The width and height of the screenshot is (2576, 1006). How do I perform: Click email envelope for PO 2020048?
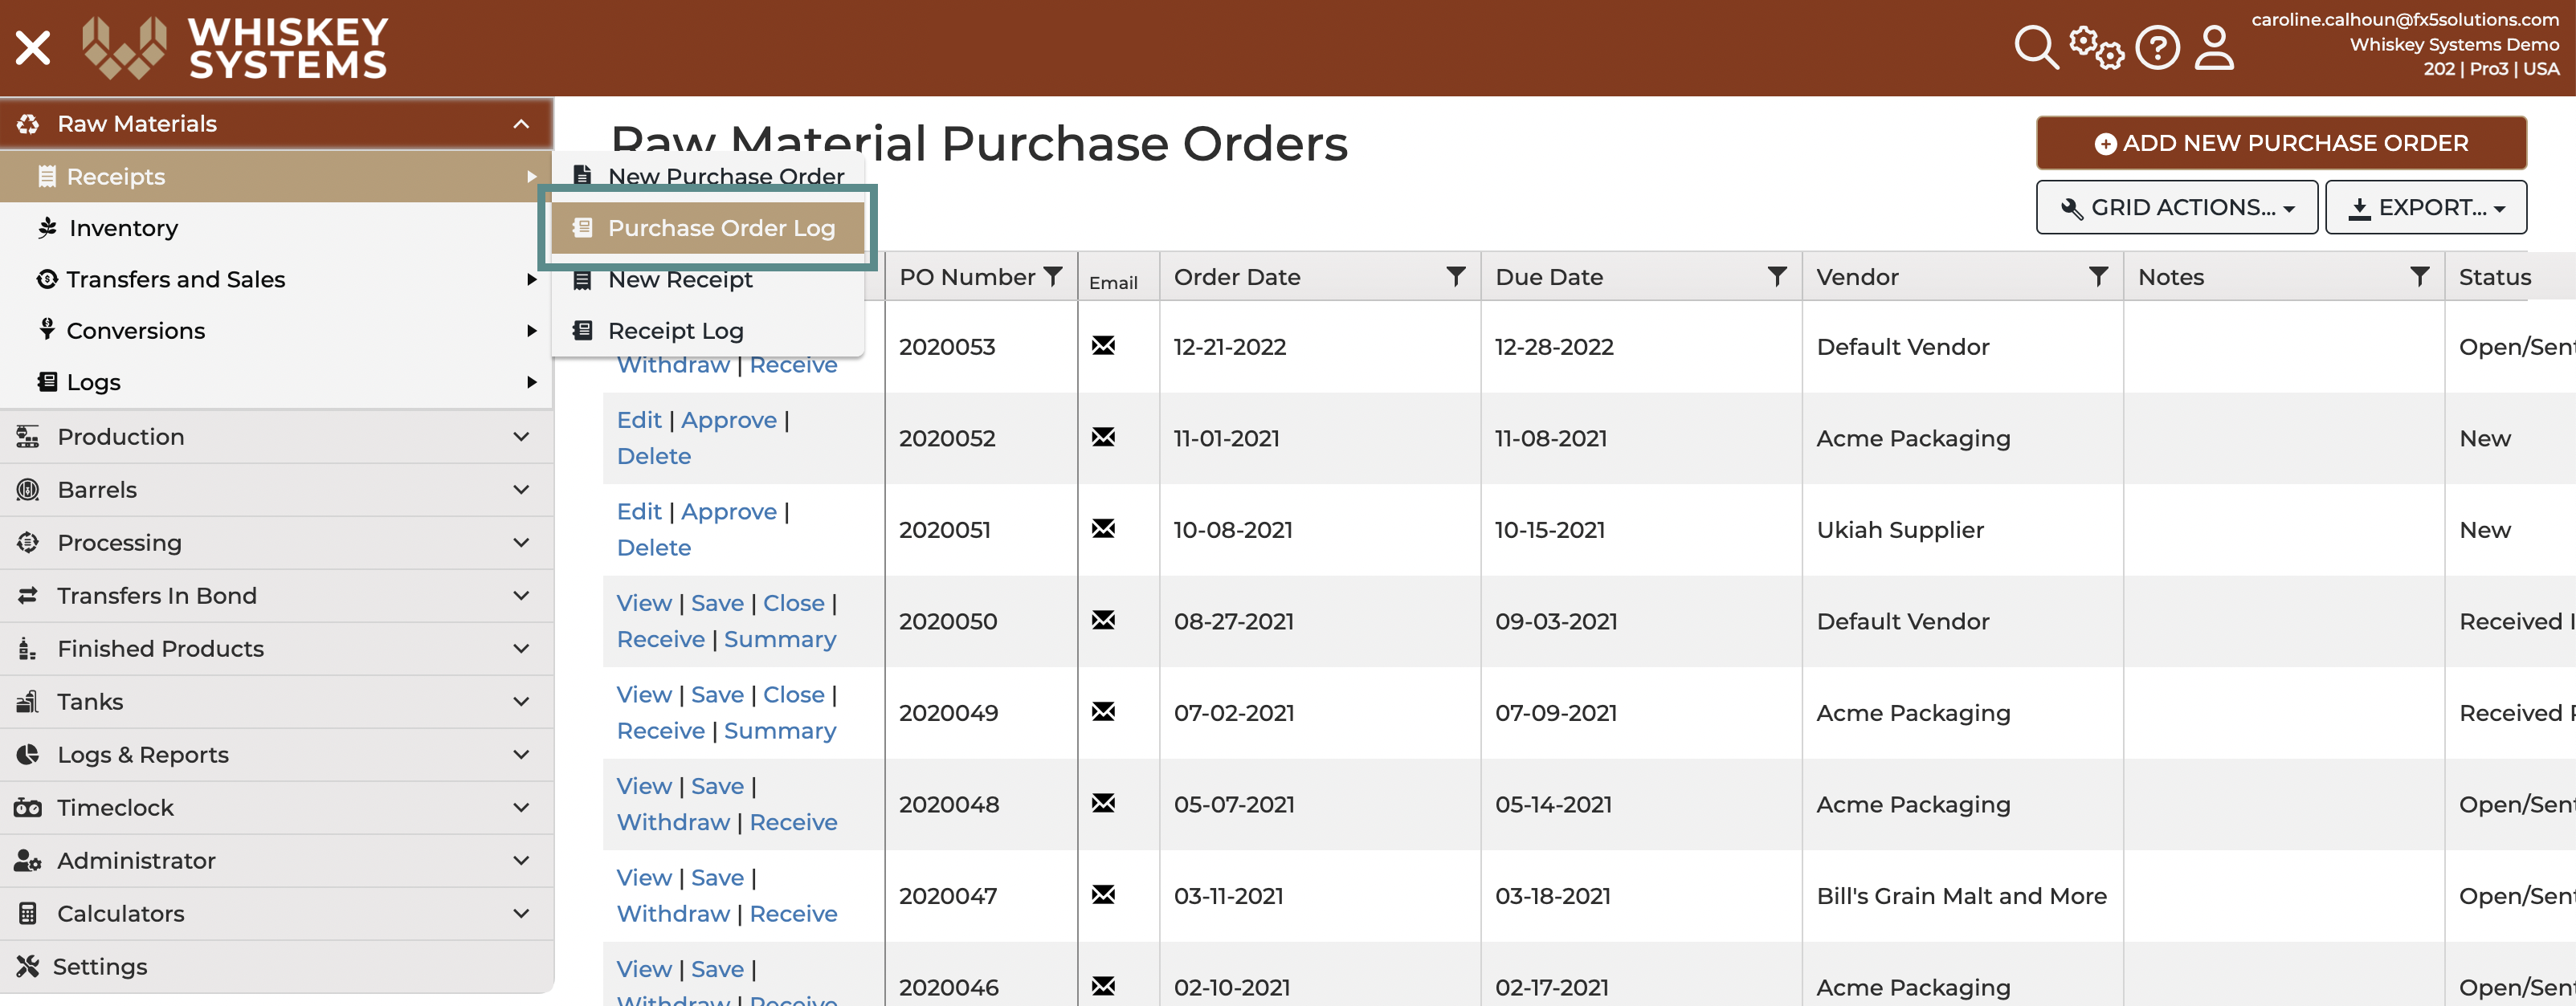point(1103,803)
